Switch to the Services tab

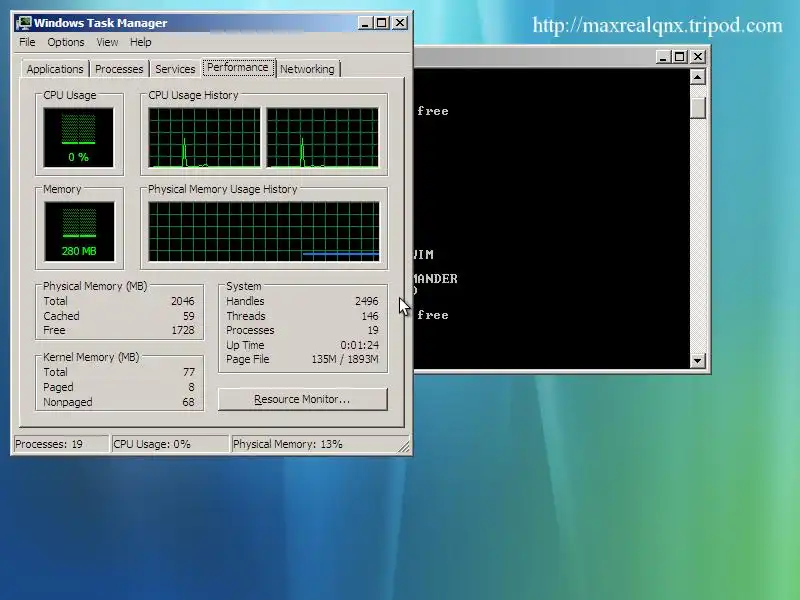175,69
